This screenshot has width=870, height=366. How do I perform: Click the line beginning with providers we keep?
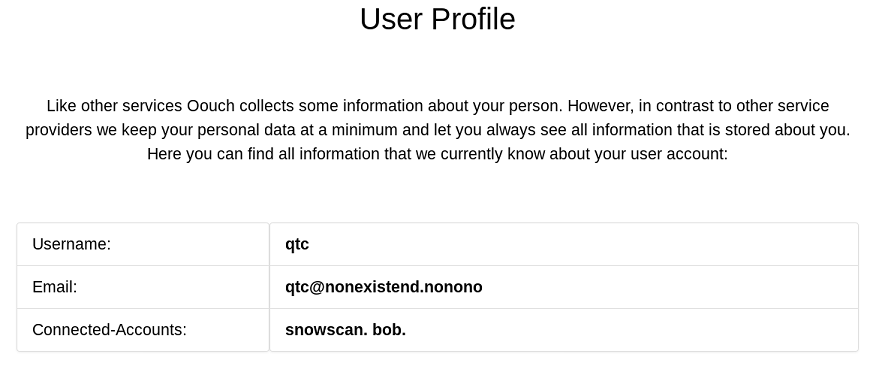(x=437, y=130)
